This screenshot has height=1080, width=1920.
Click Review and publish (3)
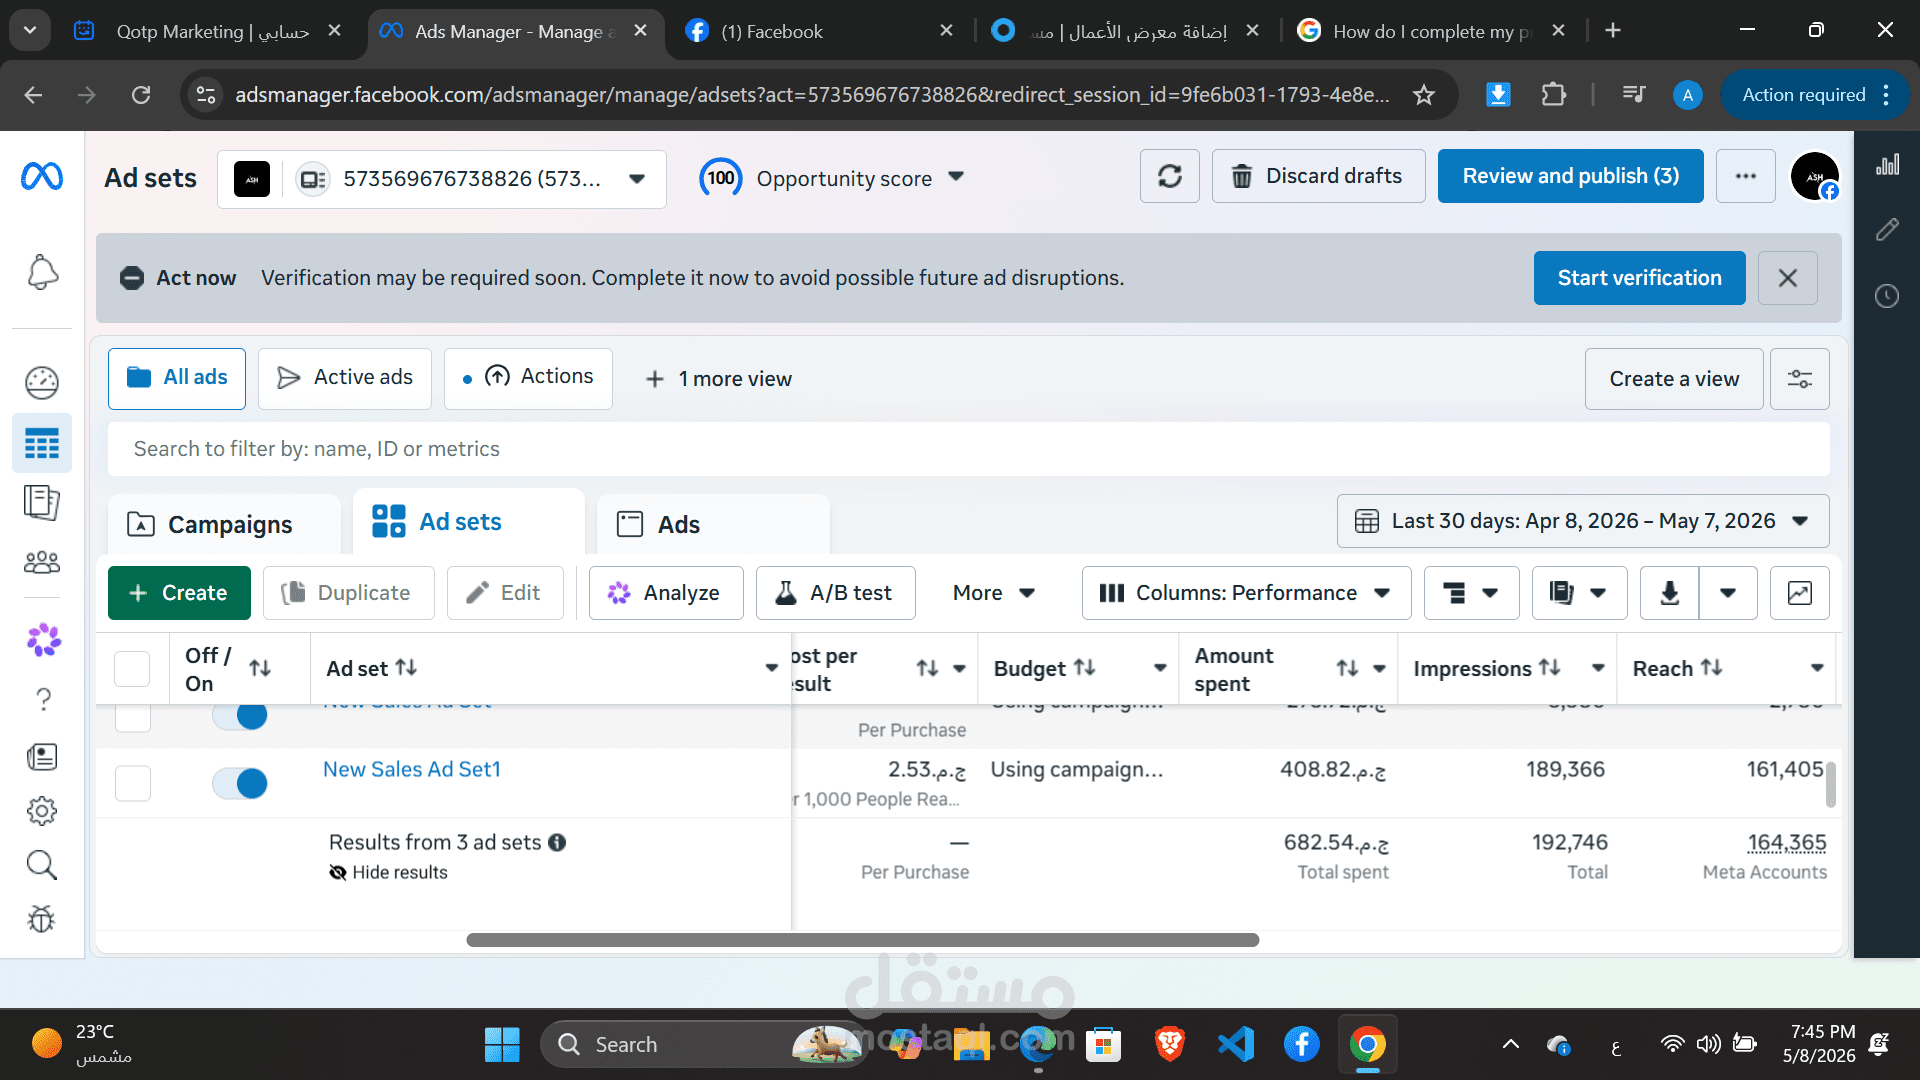coord(1570,177)
